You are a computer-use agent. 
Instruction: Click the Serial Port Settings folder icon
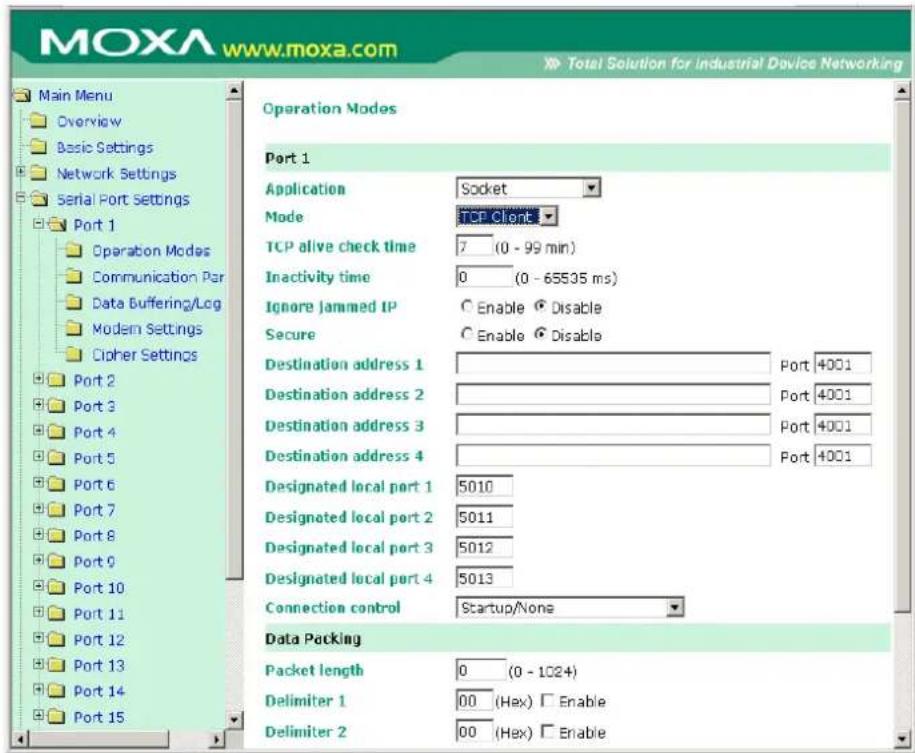pyautogui.click(x=39, y=199)
